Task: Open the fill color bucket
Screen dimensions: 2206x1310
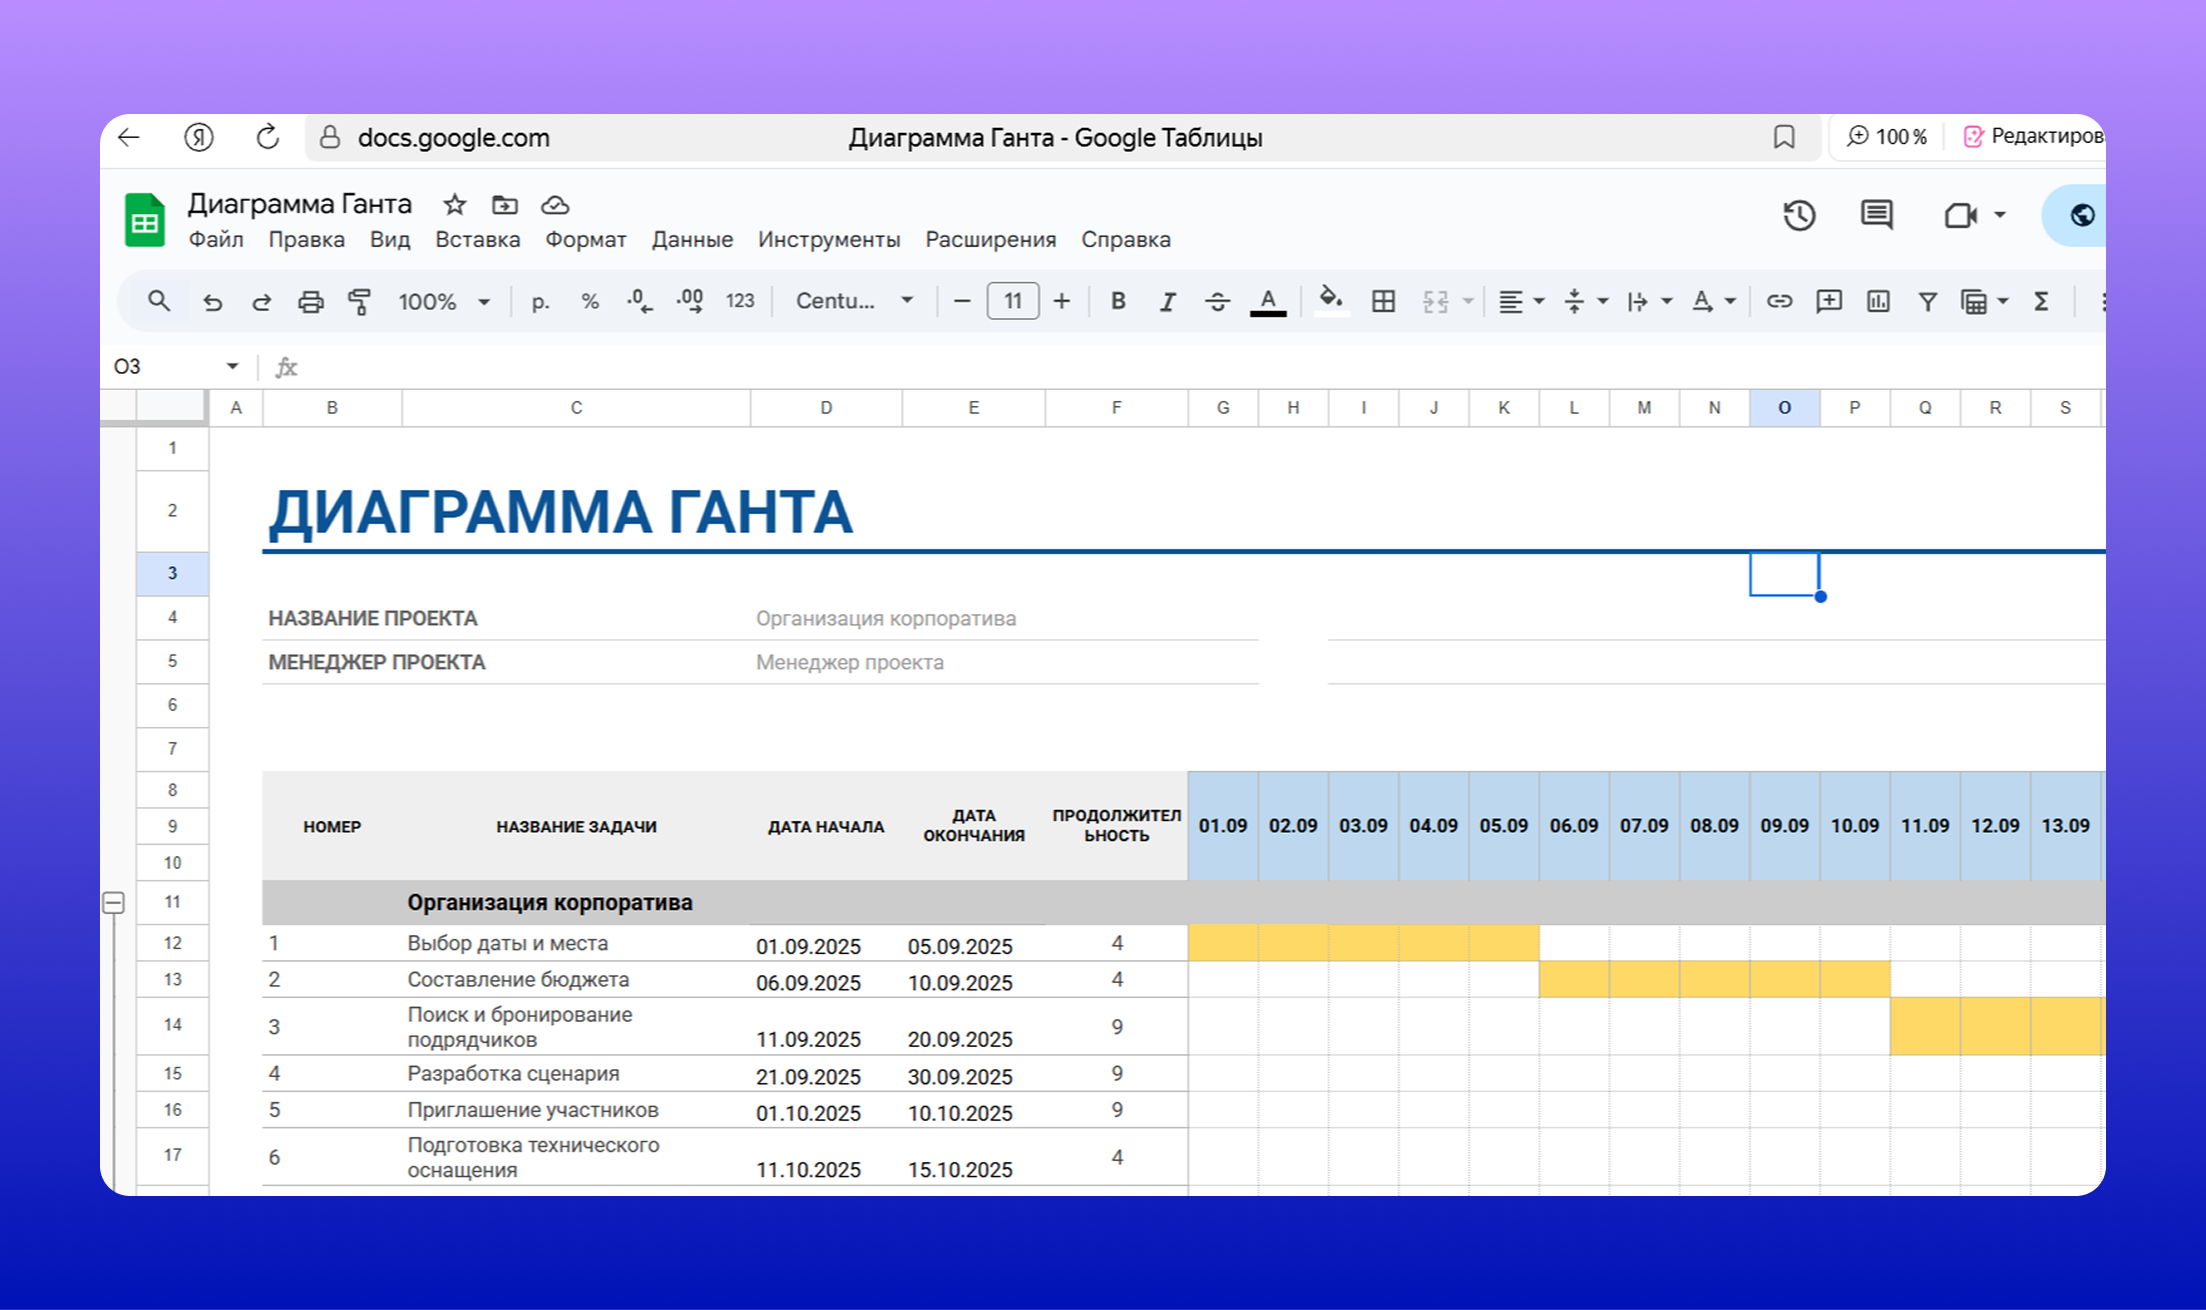Action: pyautogui.click(x=1330, y=299)
